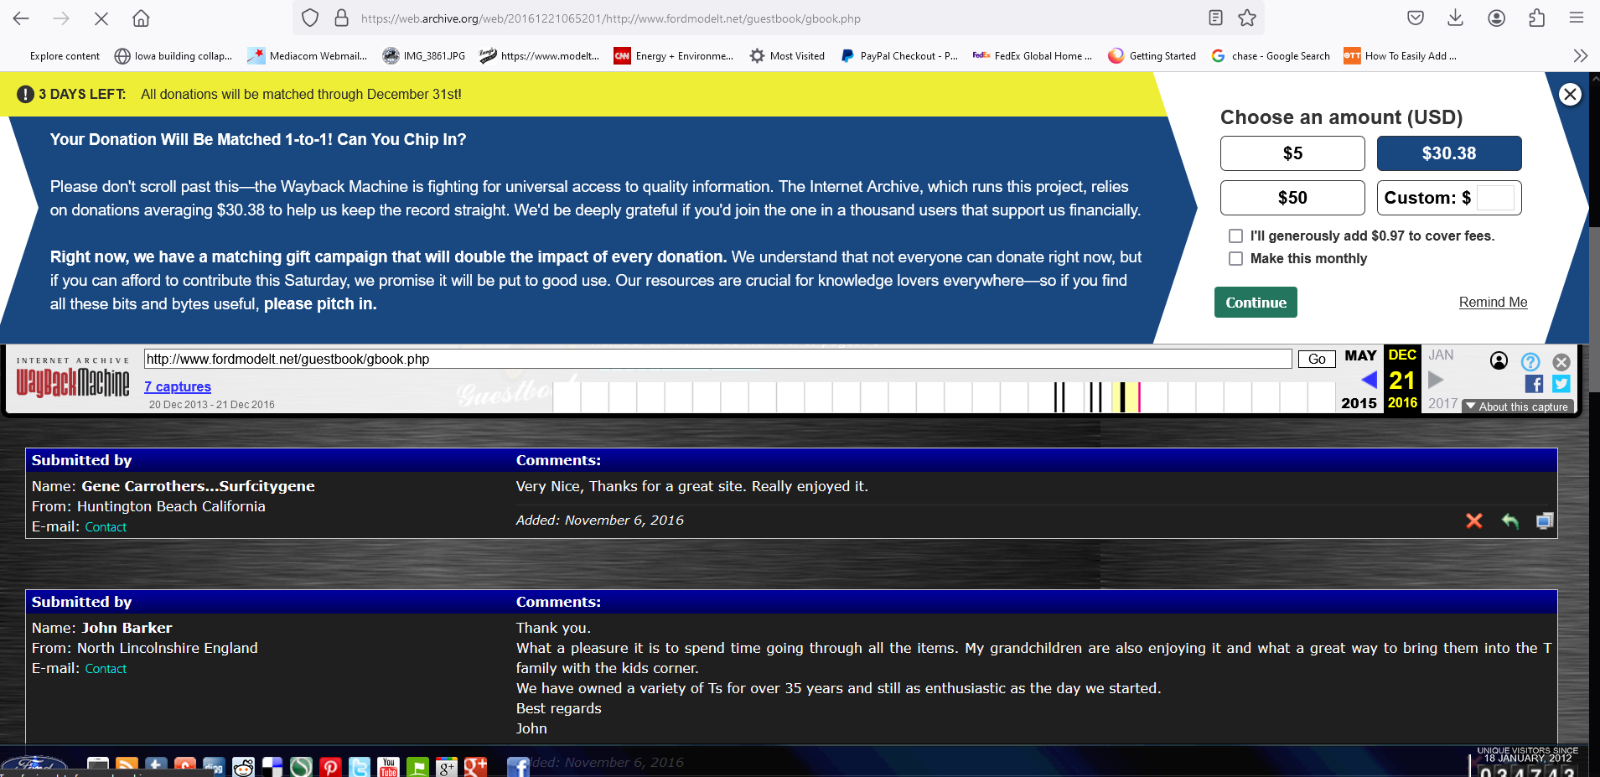Open the Firefox extensions icon

coord(1537,18)
